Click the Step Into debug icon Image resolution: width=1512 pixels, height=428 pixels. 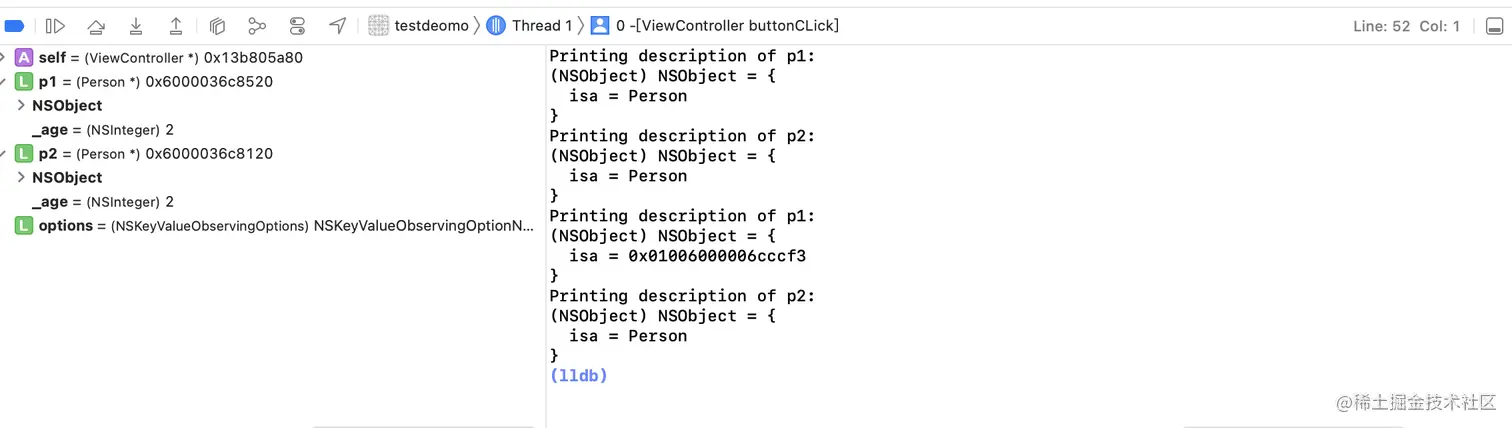tap(136, 26)
